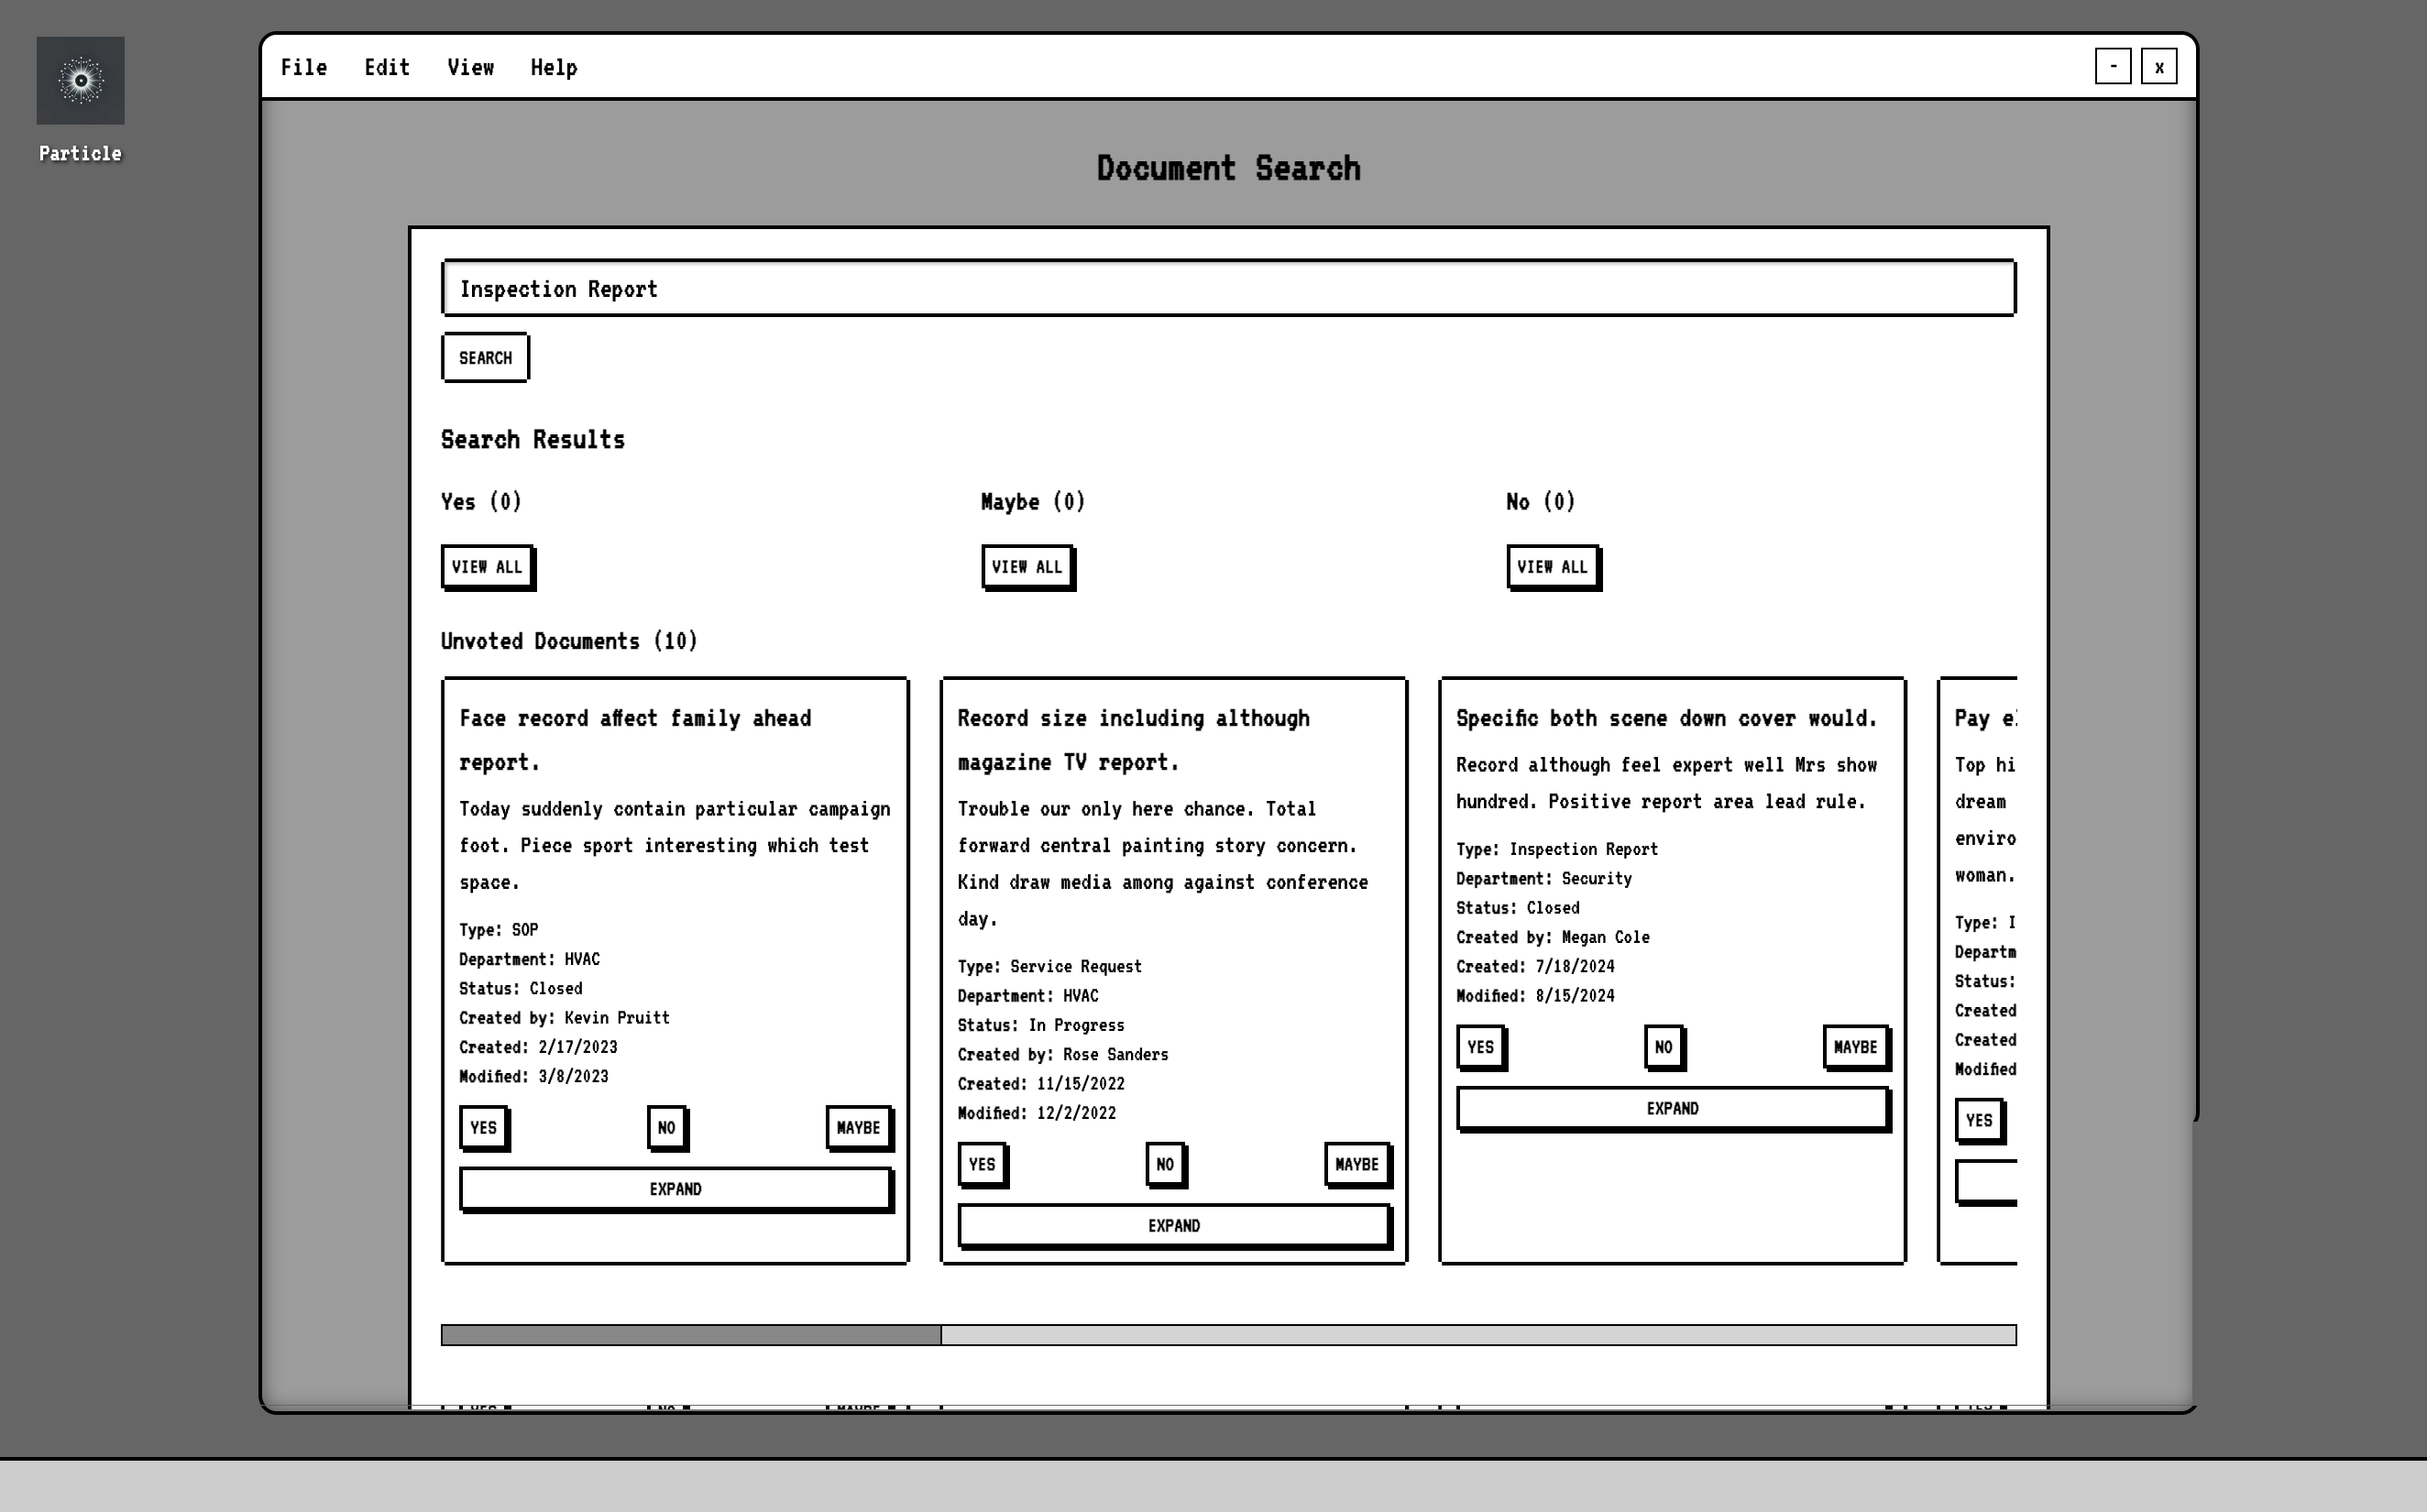The height and width of the screenshot is (1512, 2427).
Task: Vote YES on Record size including although document
Action: click(x=982, y=1164)
